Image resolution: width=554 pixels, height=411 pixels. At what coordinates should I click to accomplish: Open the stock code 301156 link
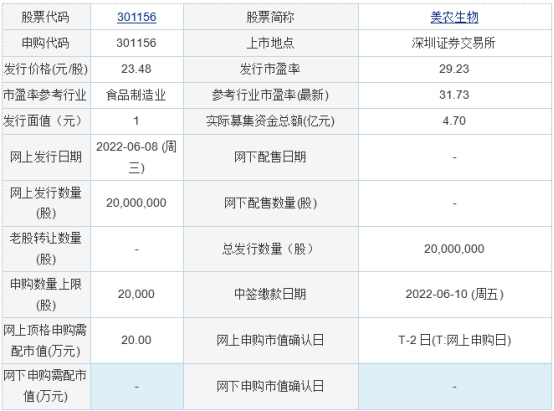click(x=136, y=17)
